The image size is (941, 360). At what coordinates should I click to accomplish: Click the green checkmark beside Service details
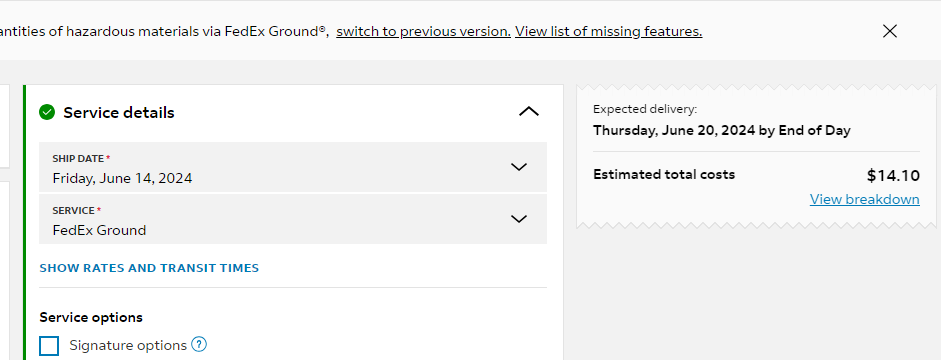[x=47, y=112]
